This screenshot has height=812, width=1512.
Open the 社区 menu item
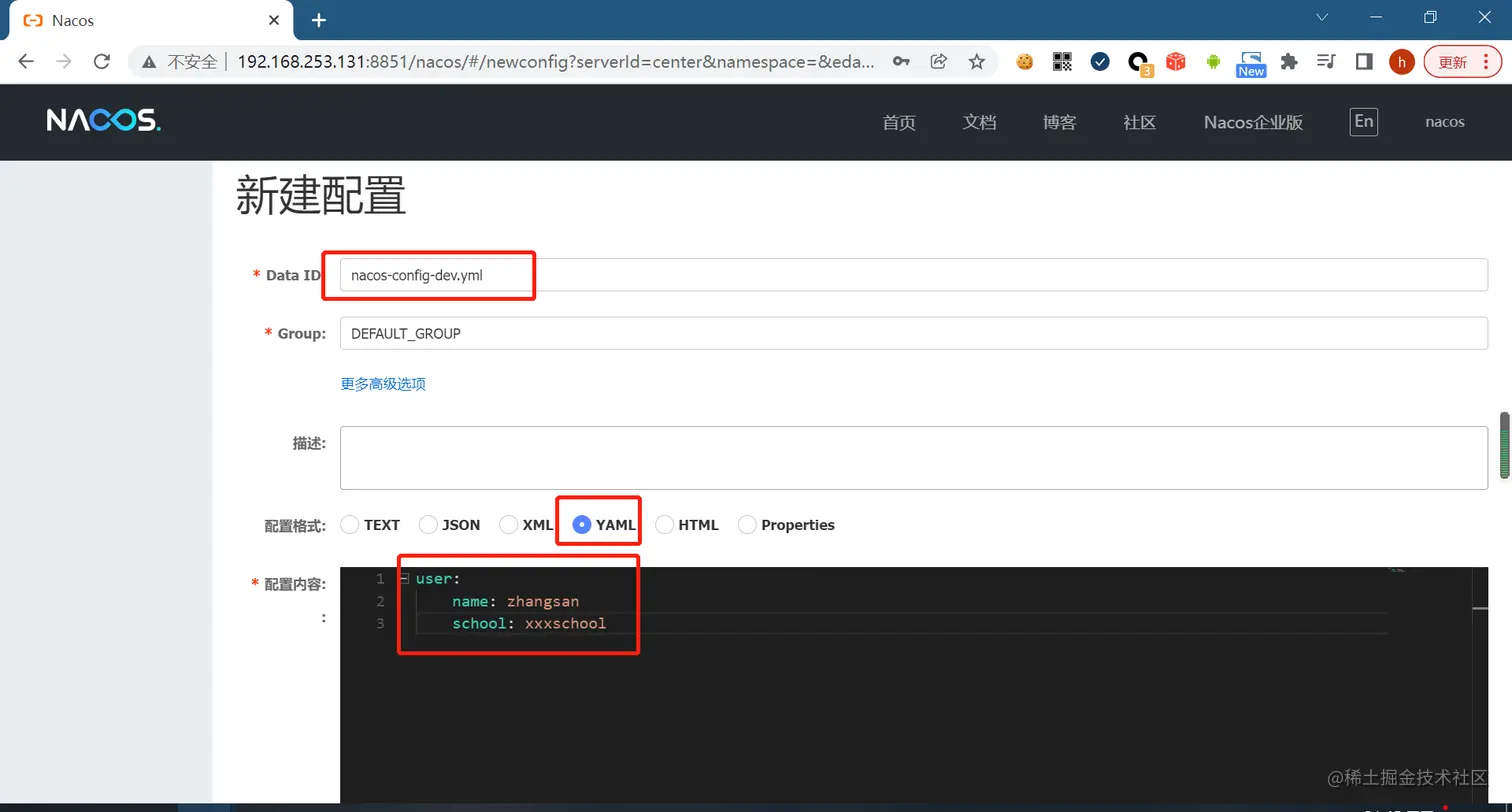(x=1139, y=122)
